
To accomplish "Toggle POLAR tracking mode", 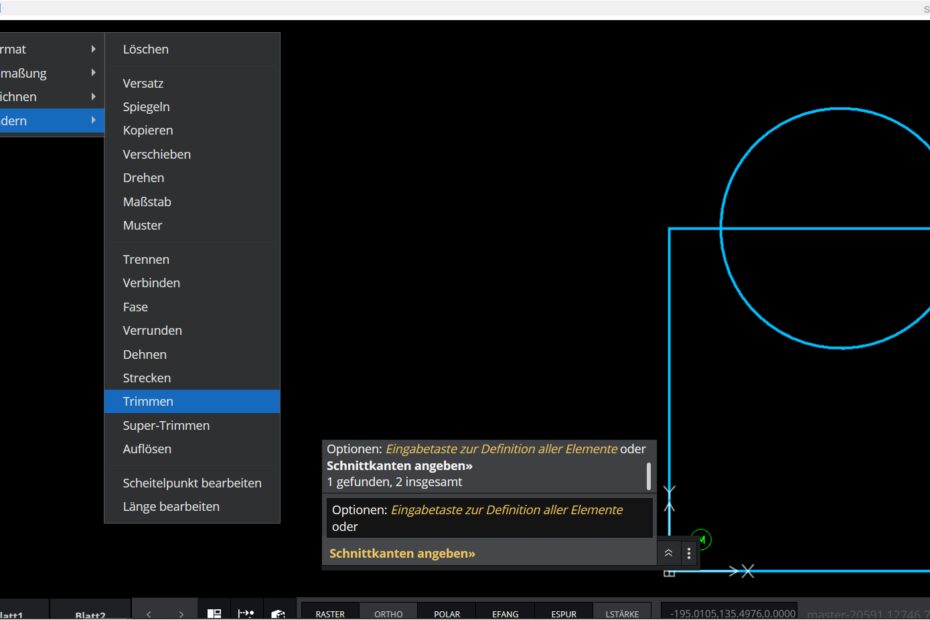I will point(447,613).
